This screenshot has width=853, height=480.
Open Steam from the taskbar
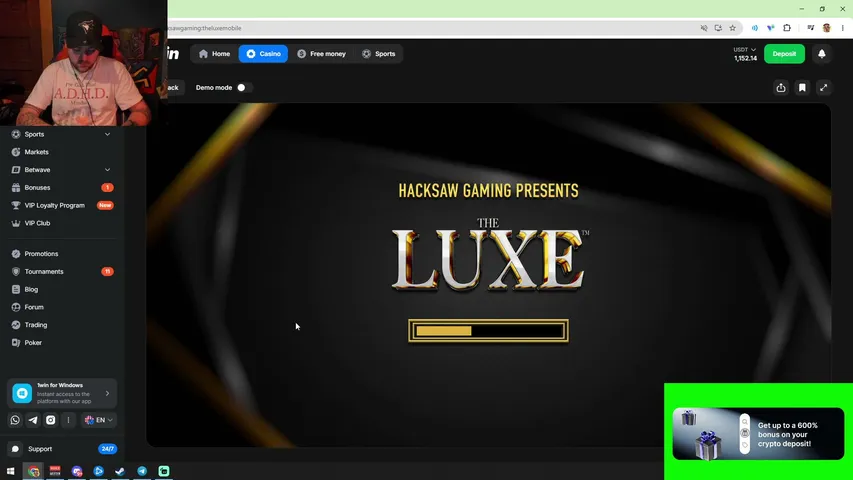tap(120, 471)
